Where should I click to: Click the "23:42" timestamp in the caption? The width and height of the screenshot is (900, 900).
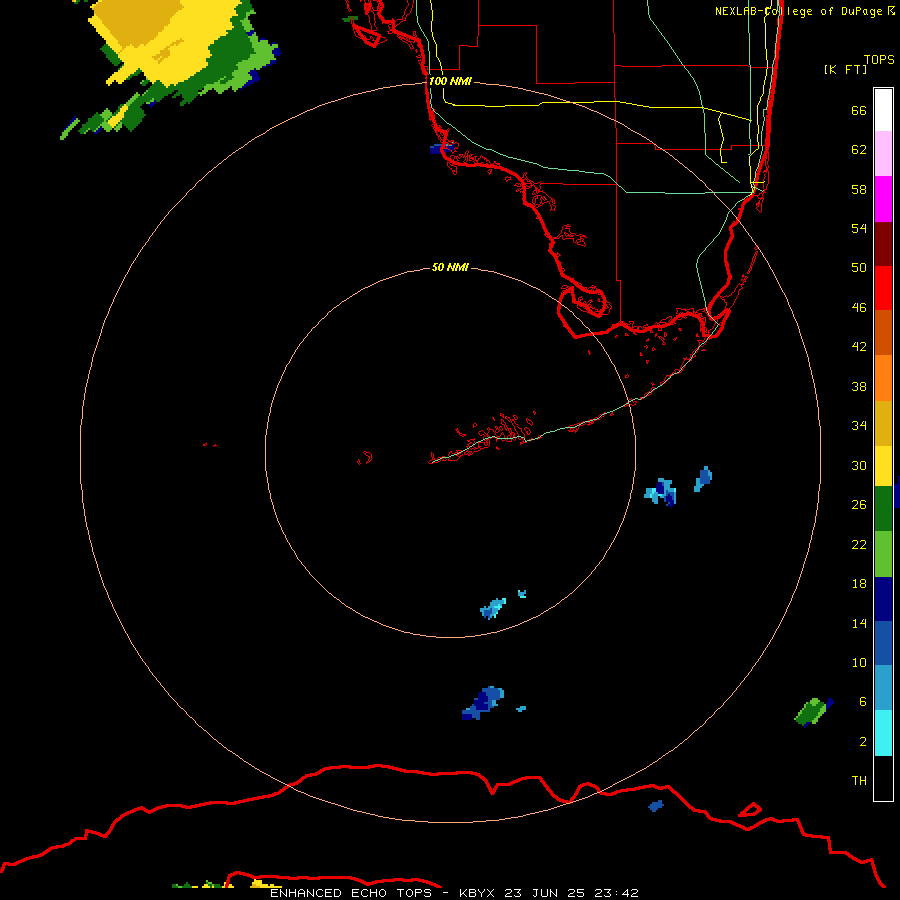pyautogui.click(x=616, y=893)
